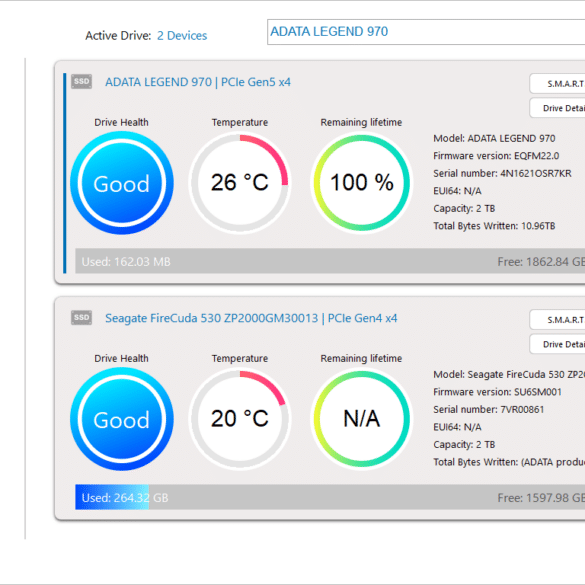Click Capacity: 2 TB under ADATA drive
Screen dimensions: 585x585
(x=464, y=209)
